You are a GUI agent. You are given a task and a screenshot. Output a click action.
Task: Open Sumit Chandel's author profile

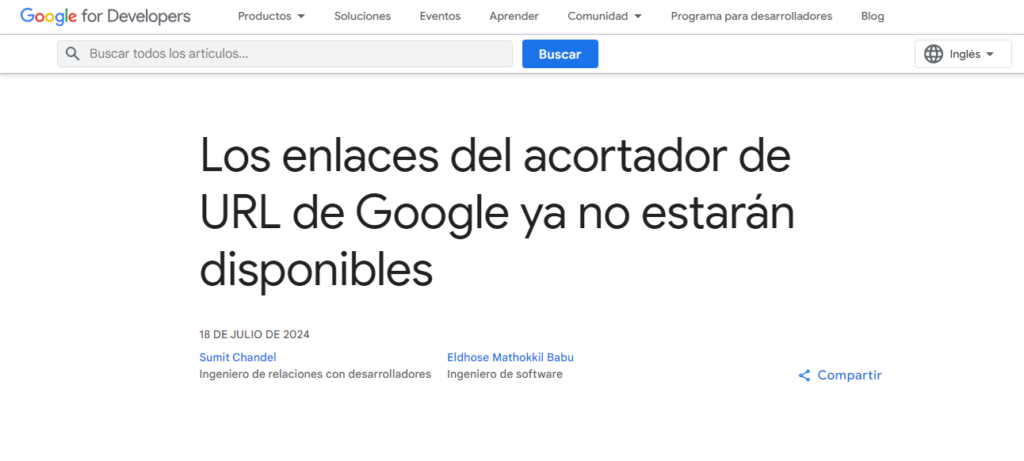tap(238, 357)
